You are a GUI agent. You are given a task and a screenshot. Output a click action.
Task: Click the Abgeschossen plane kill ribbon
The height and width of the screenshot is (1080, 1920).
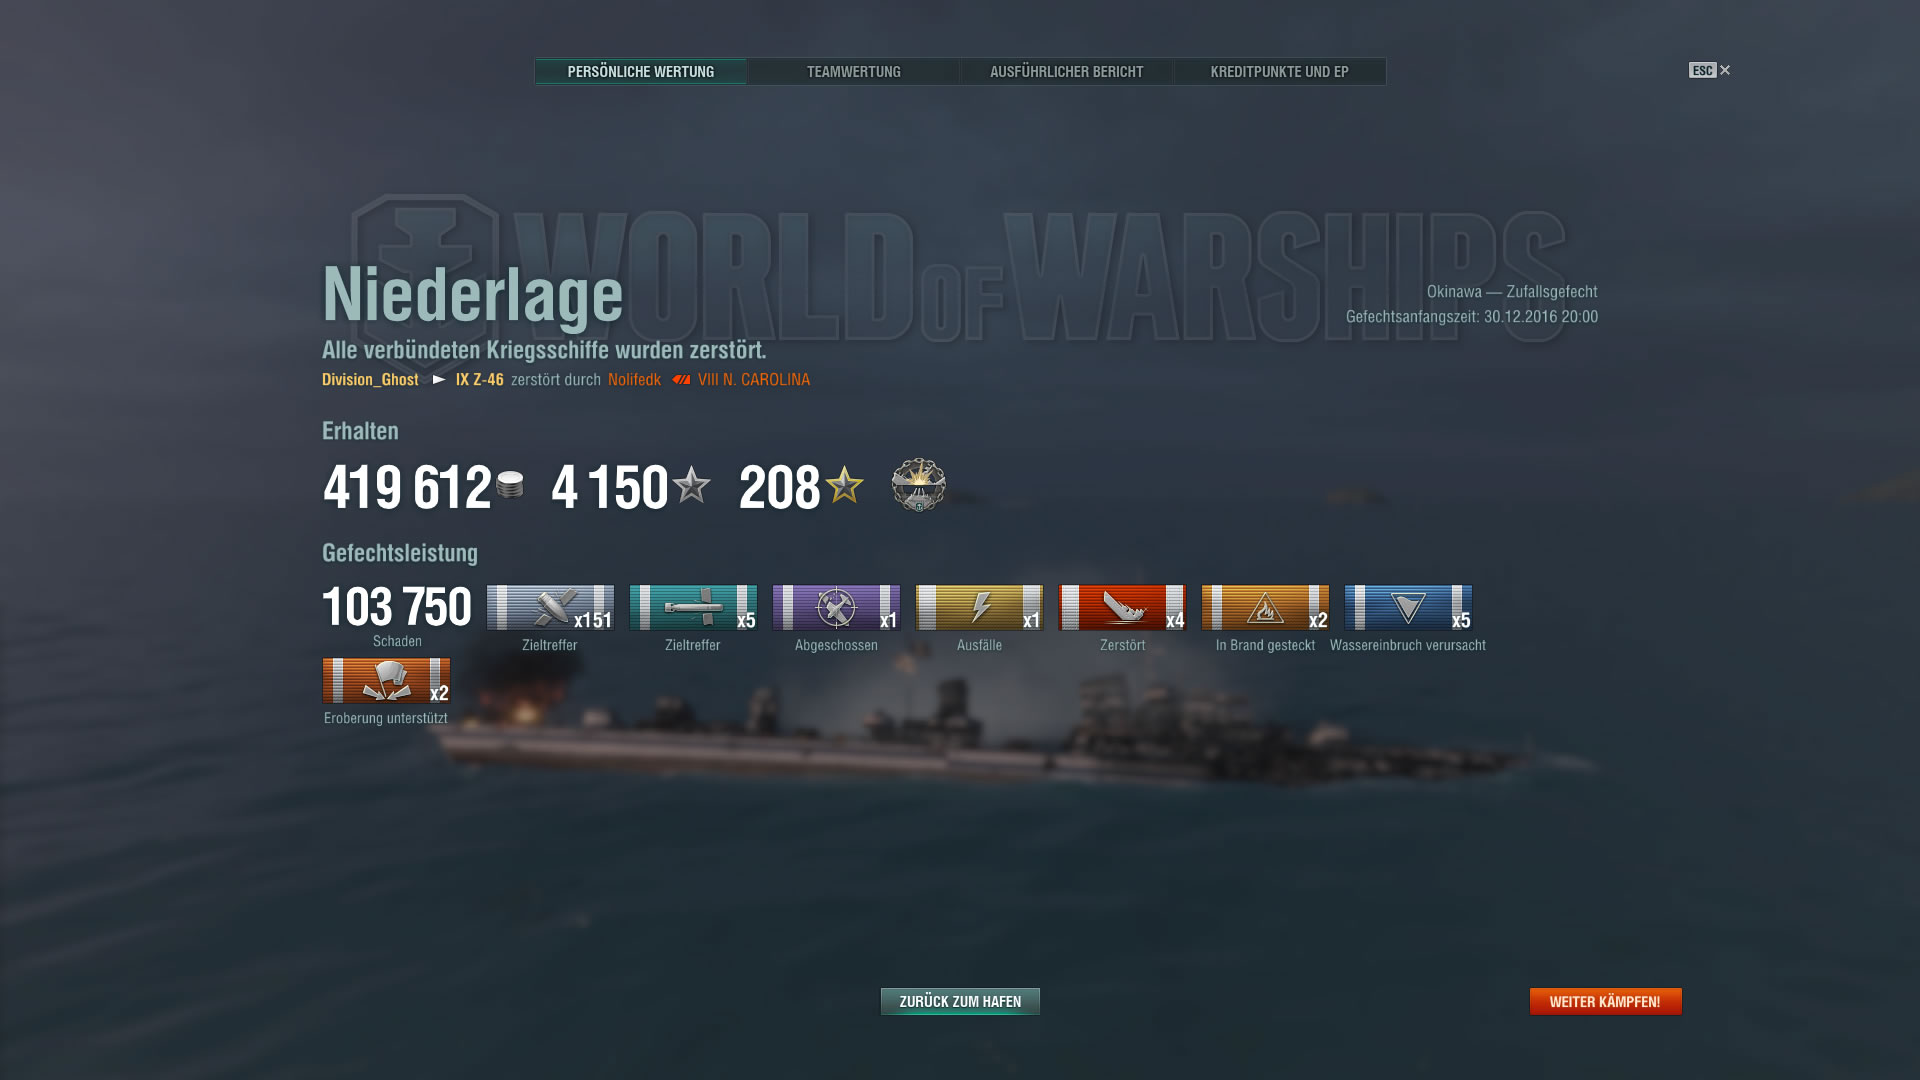point(836,608)
